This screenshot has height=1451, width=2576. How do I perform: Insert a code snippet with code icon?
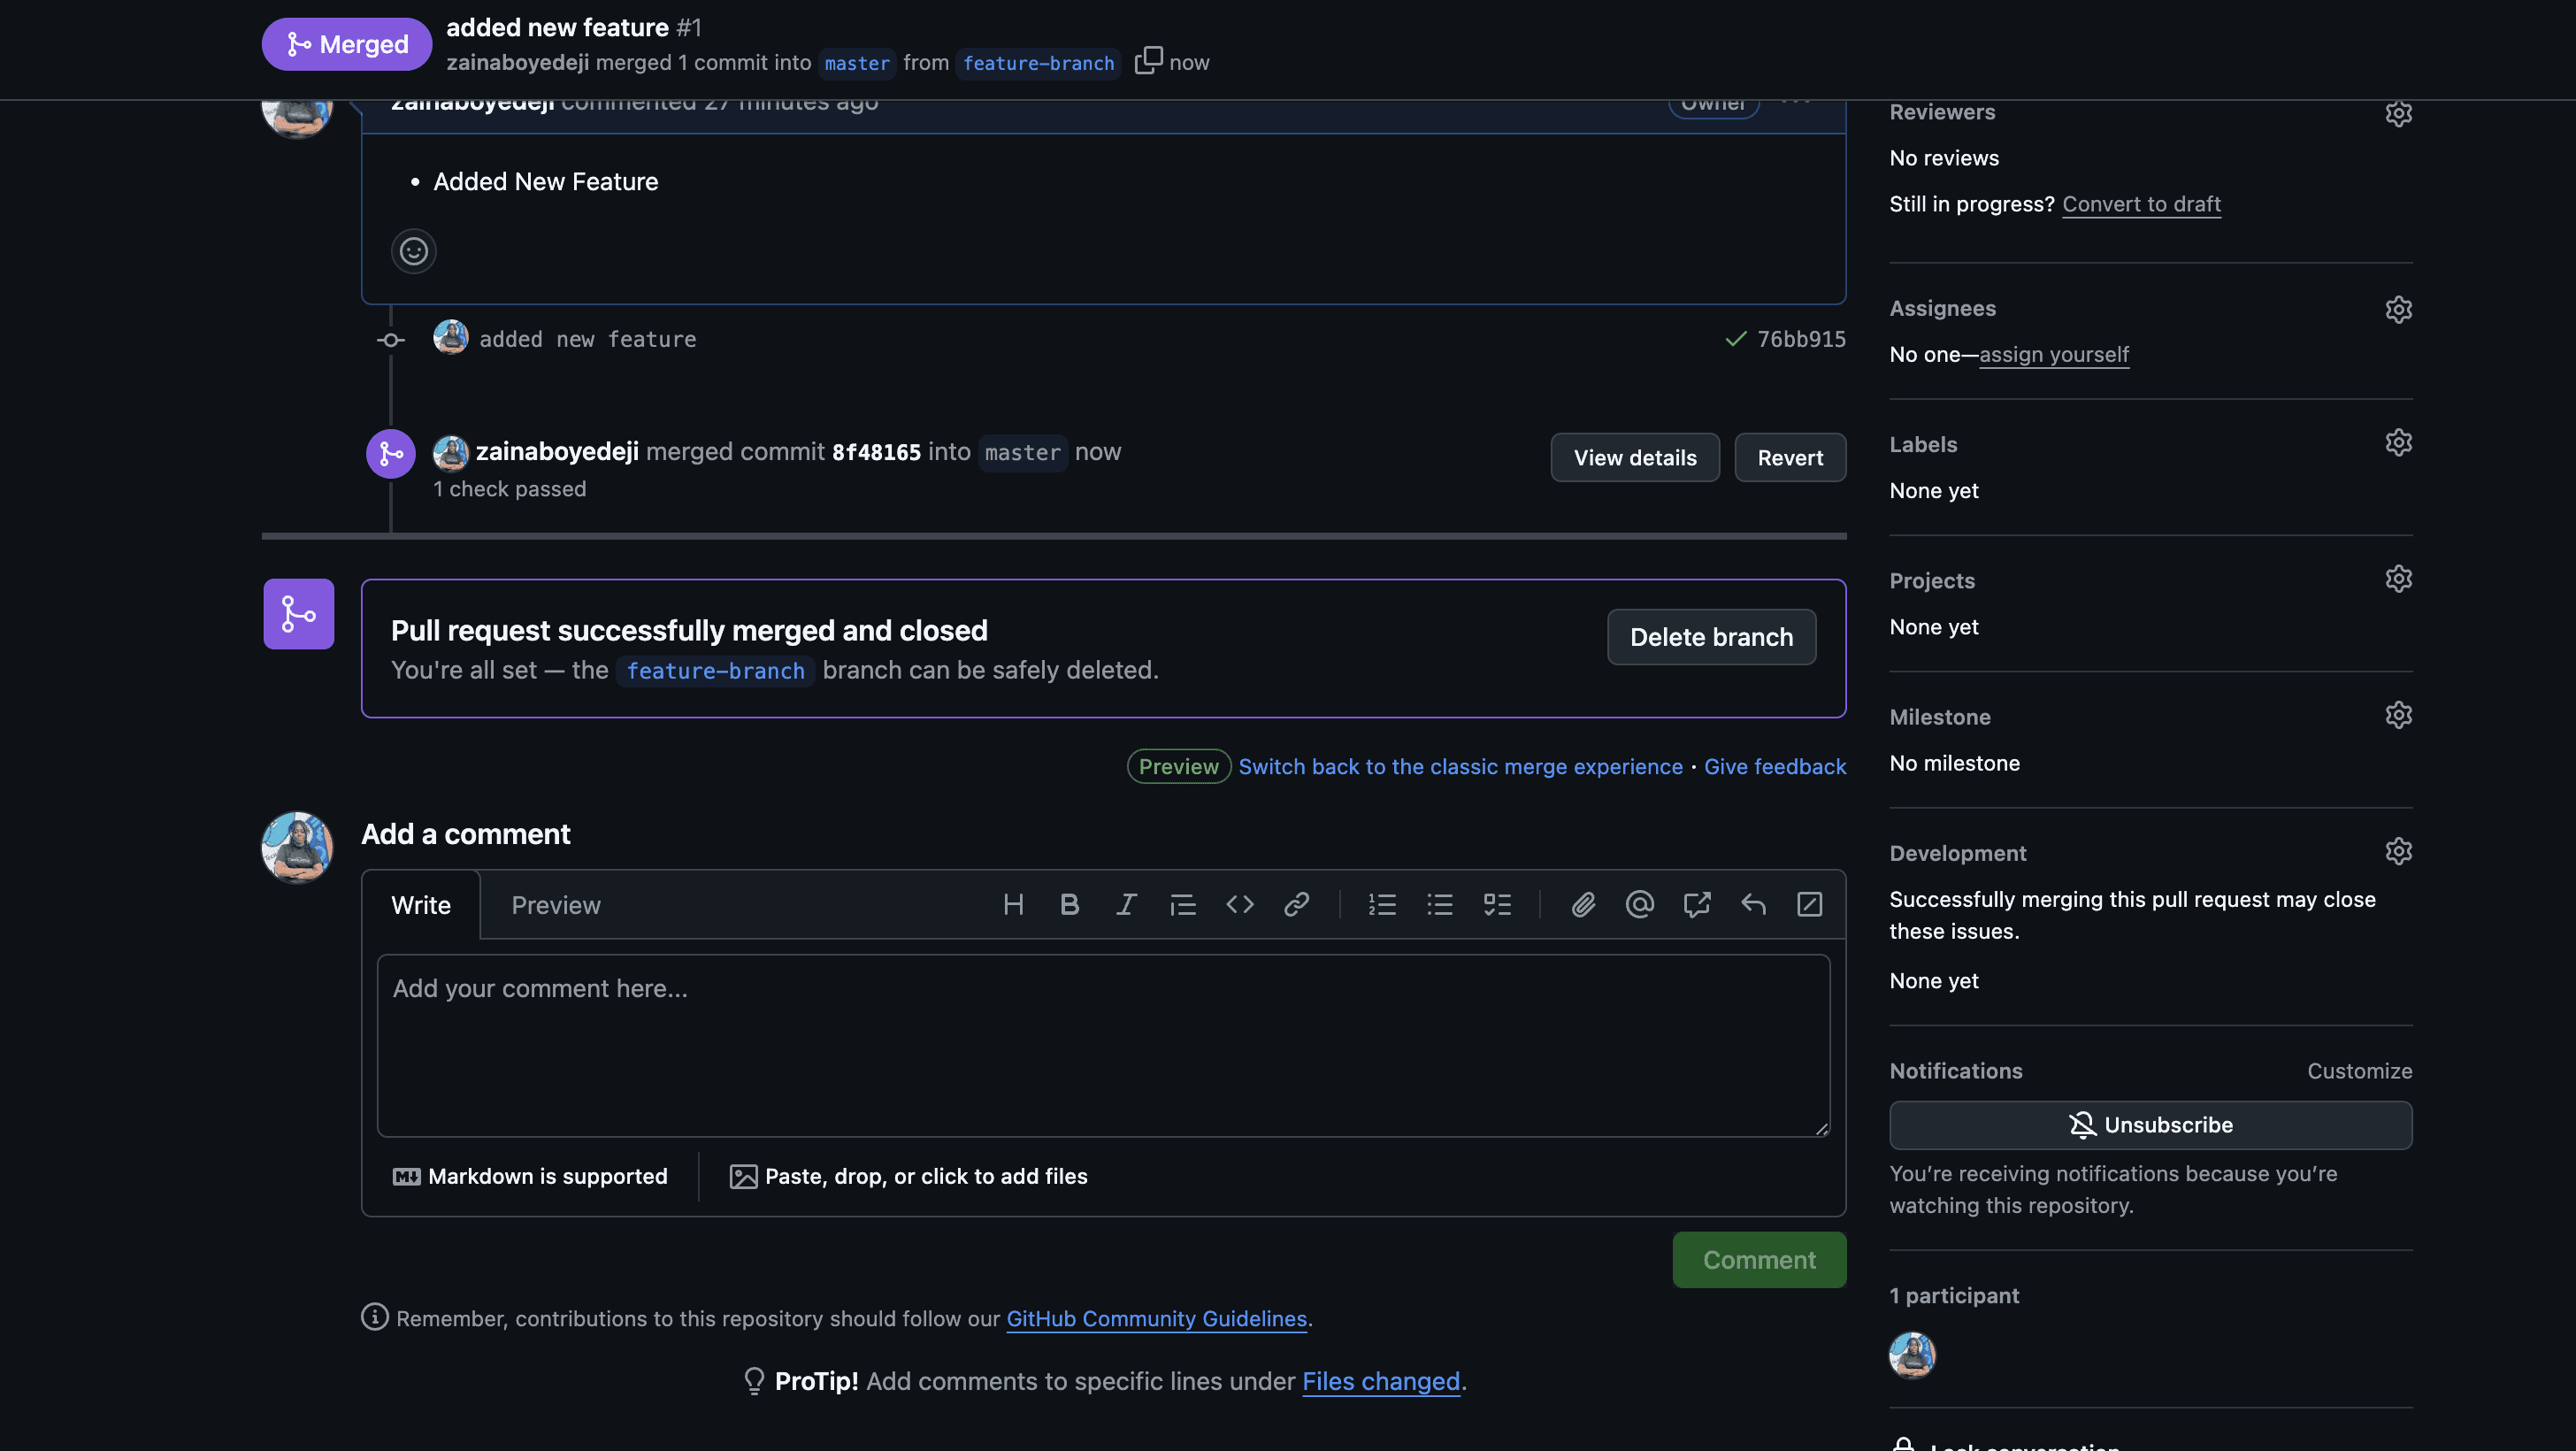pyautogui.click(x=1240, y=905)
